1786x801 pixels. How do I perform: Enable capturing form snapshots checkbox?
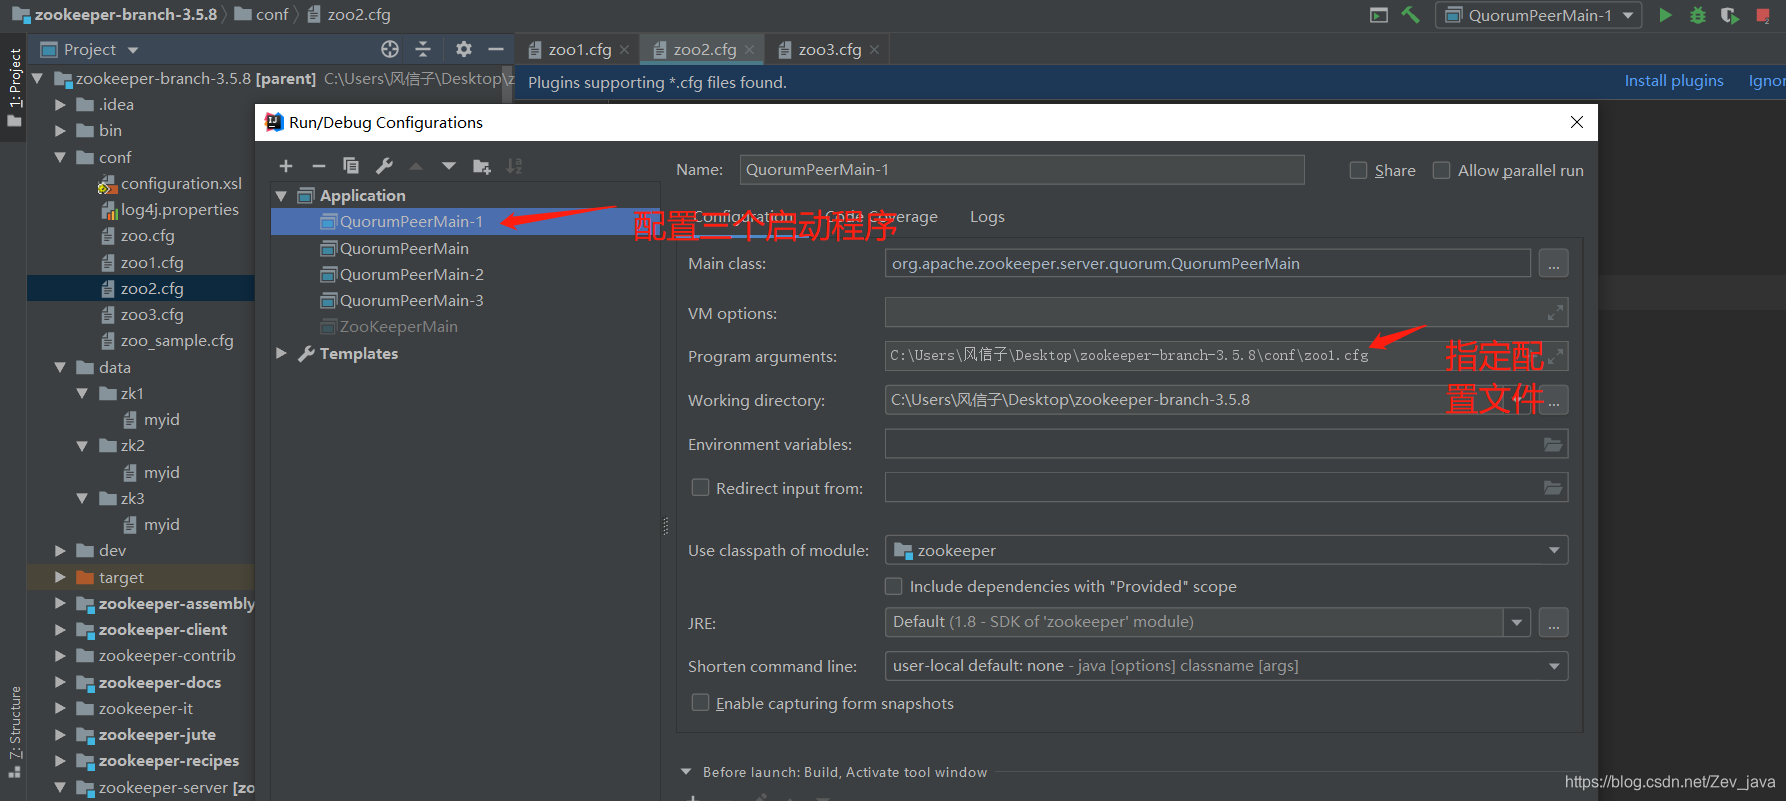coord(701,703)
